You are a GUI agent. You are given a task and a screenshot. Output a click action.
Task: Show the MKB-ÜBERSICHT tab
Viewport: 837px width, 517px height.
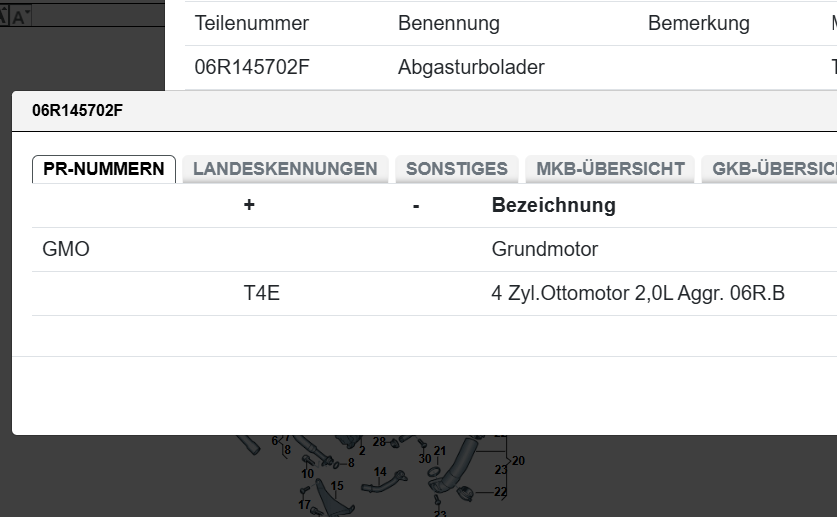(x=610, y=169)
